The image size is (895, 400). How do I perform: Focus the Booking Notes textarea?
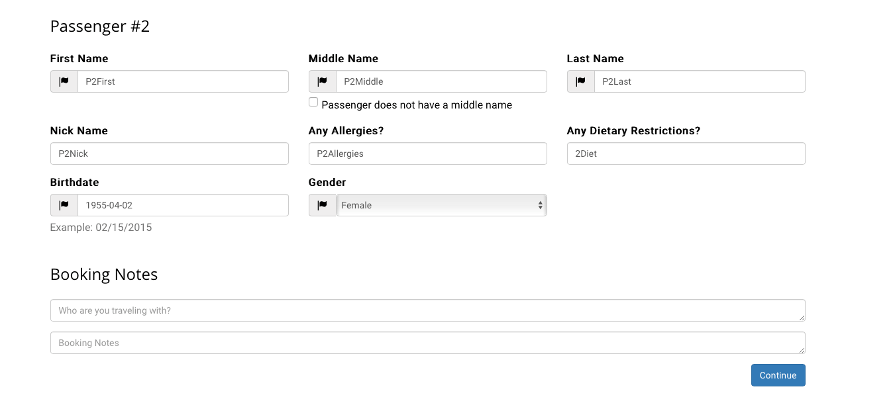[427, 343]
